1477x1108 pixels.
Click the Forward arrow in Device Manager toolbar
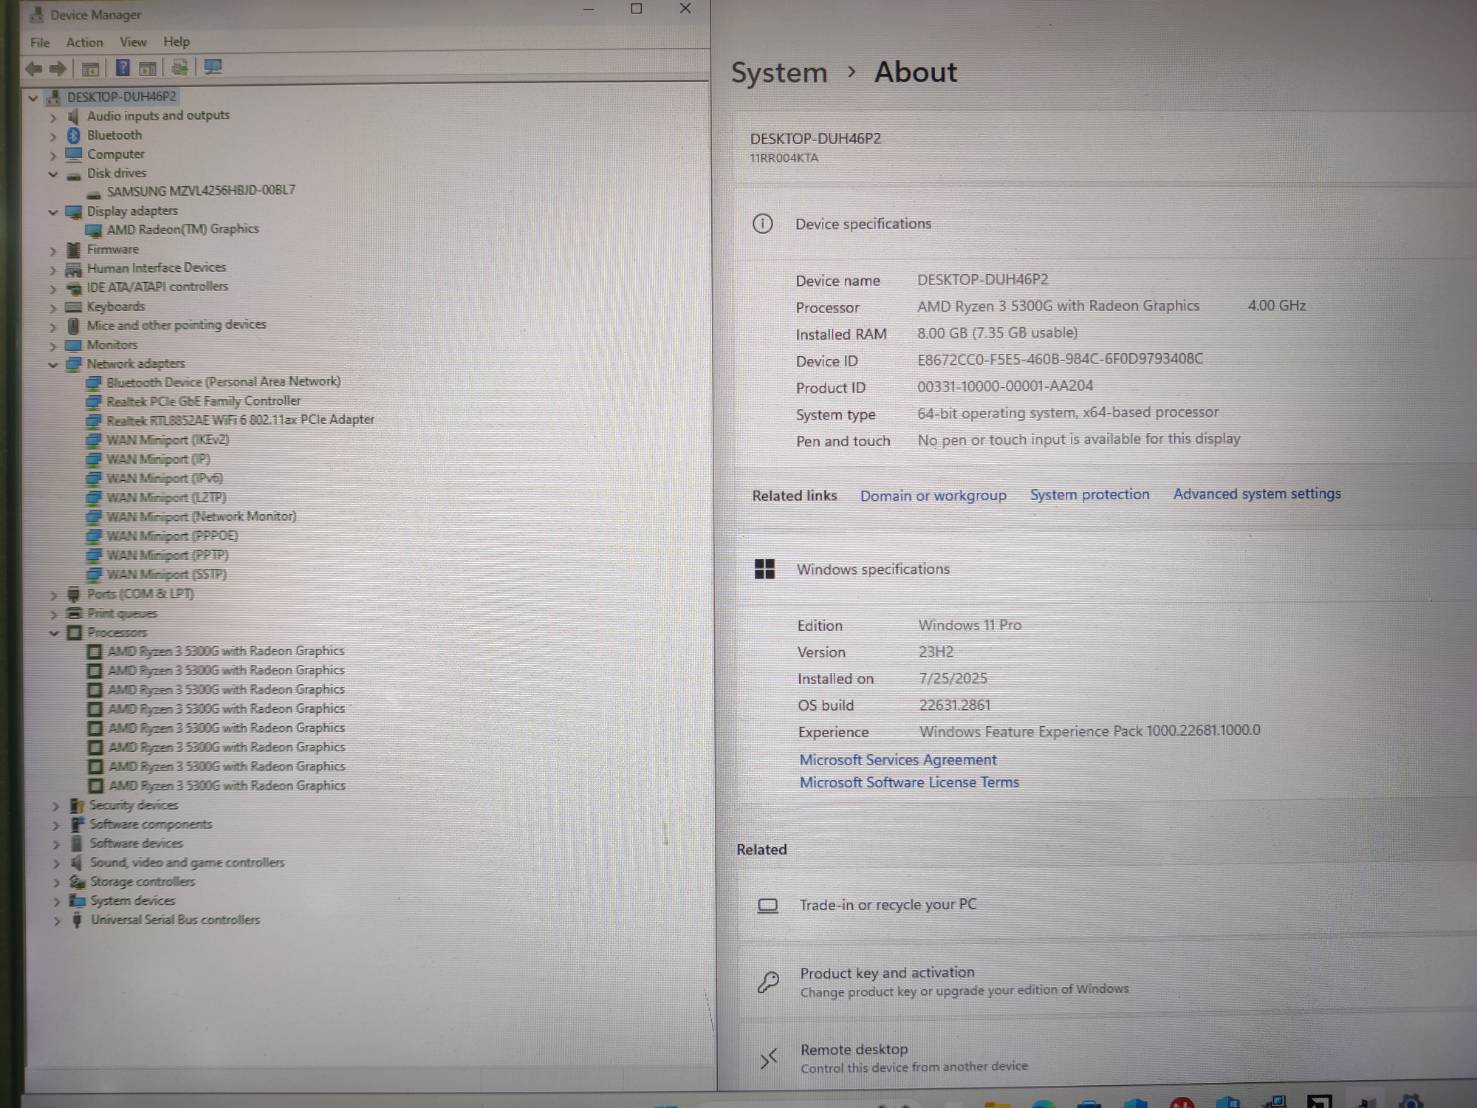click(x=58, y=68)
